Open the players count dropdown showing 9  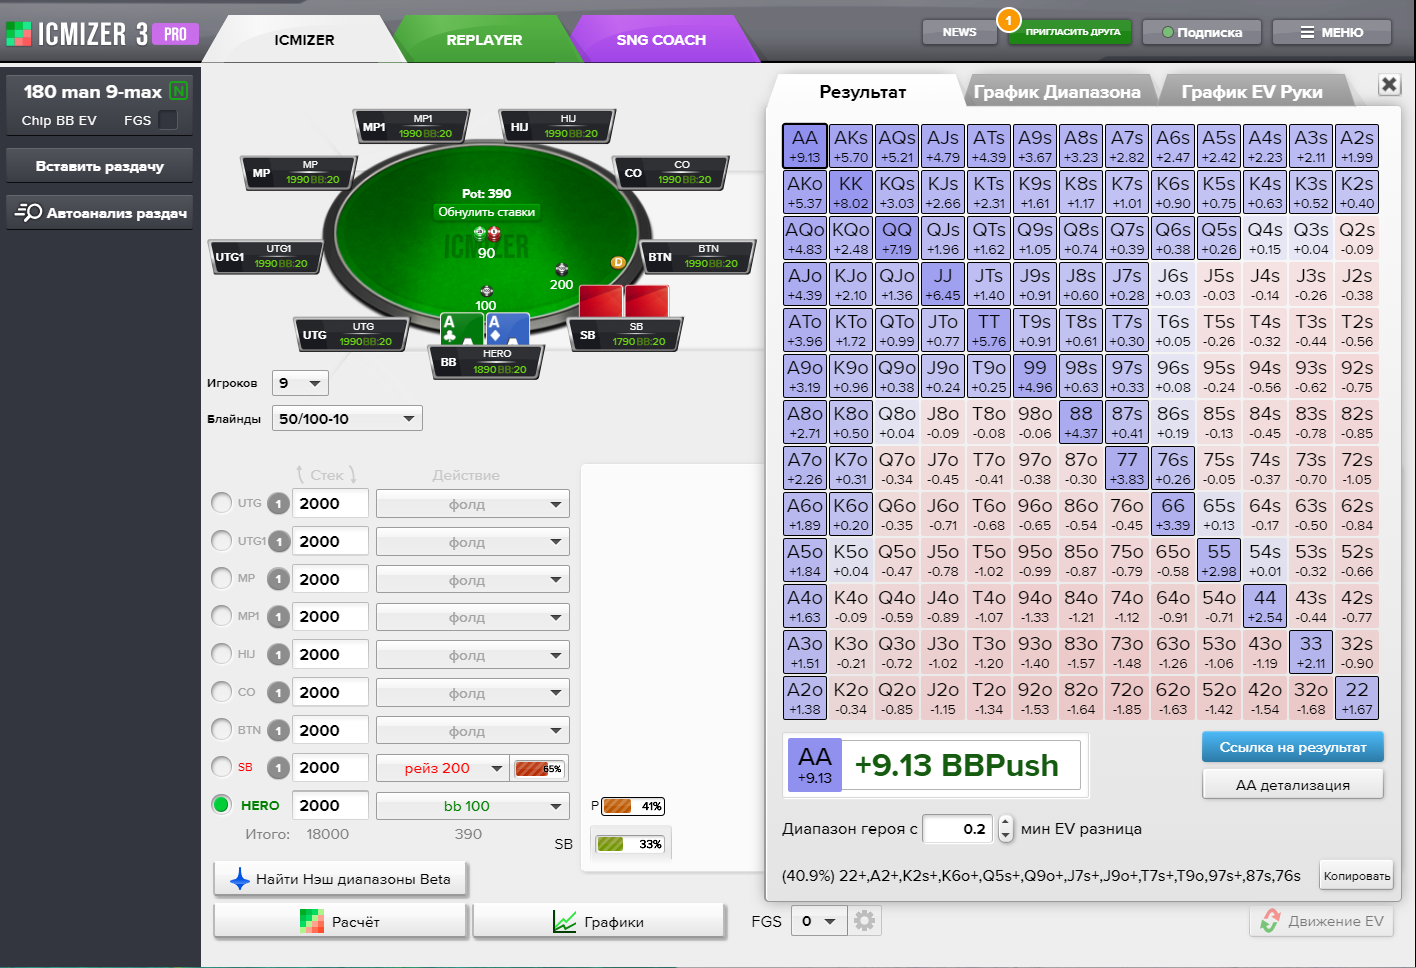pyautogui.click(x=300, y=383)
